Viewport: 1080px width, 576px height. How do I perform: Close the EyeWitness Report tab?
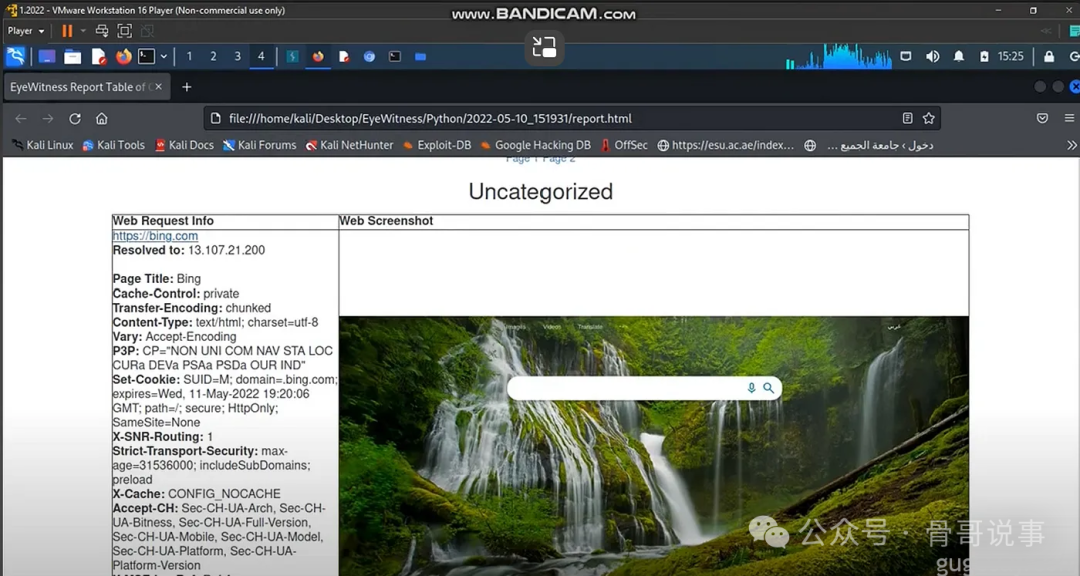point(158,87)
